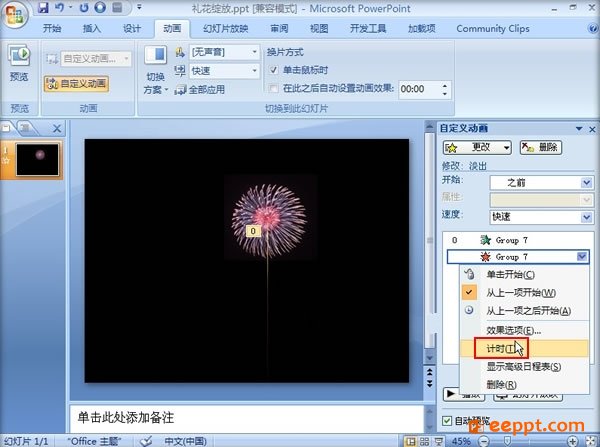Toggle the 自动预览 auto preview checkbox
Viewport: 600px width, 447px height.
coord(447,421)
